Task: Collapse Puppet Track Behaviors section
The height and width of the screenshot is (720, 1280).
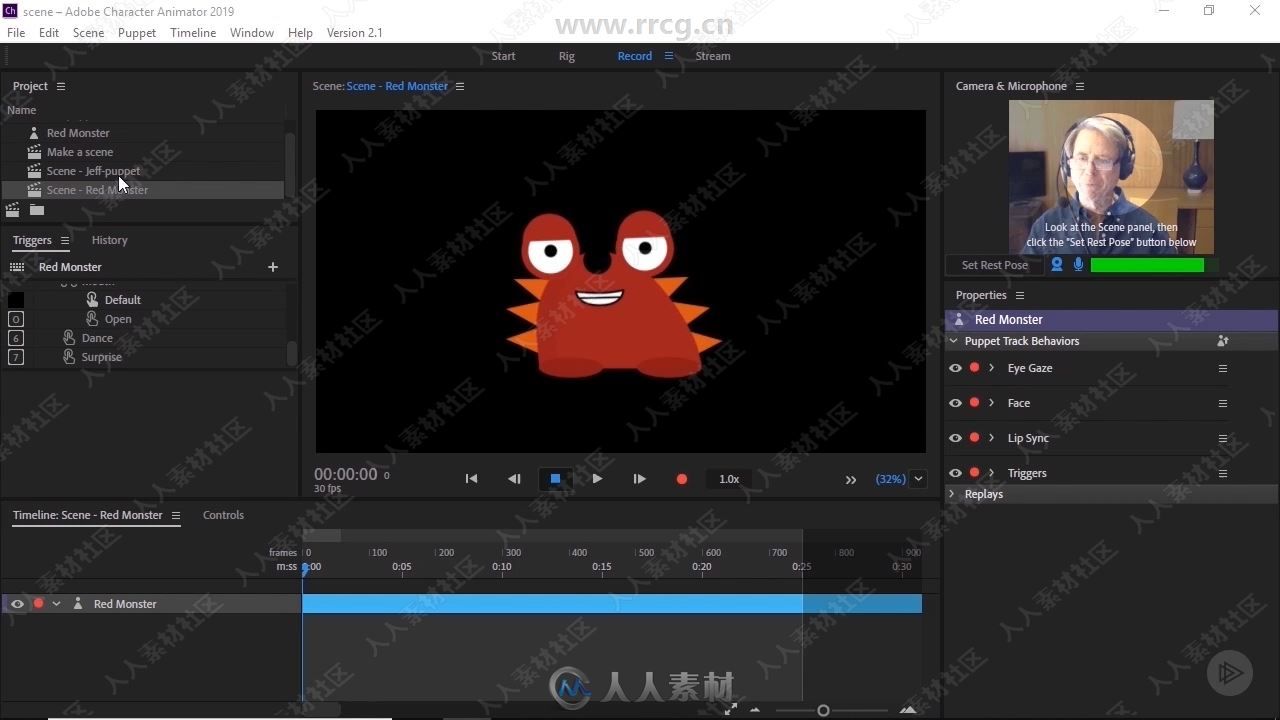Action: 953,341
